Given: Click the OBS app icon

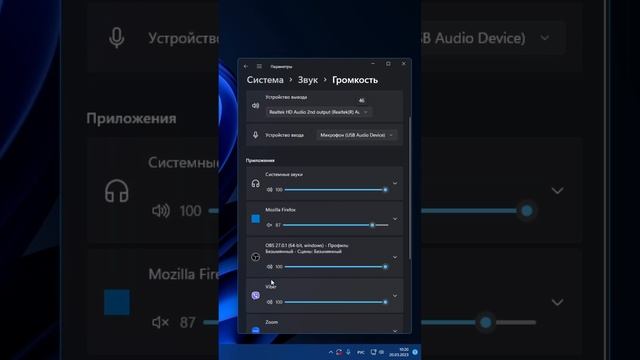Looking at the screenshot, I should 256,257.
